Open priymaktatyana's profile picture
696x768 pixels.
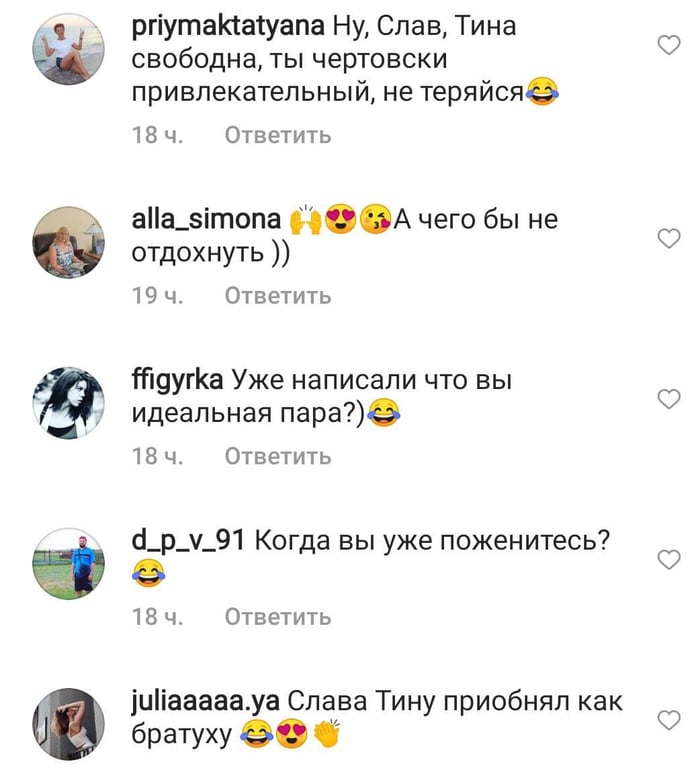[69, 49]
